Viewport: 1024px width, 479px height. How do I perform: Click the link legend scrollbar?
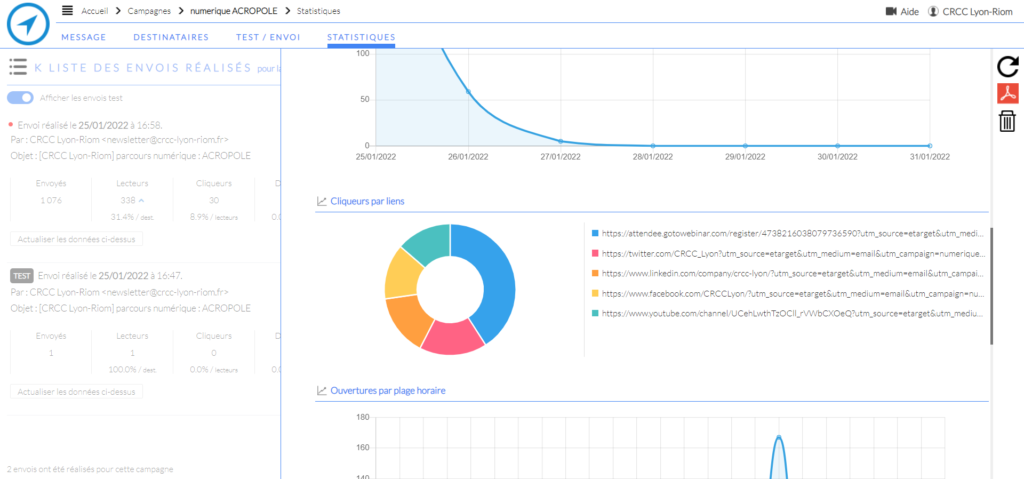(x=992, y=285)
